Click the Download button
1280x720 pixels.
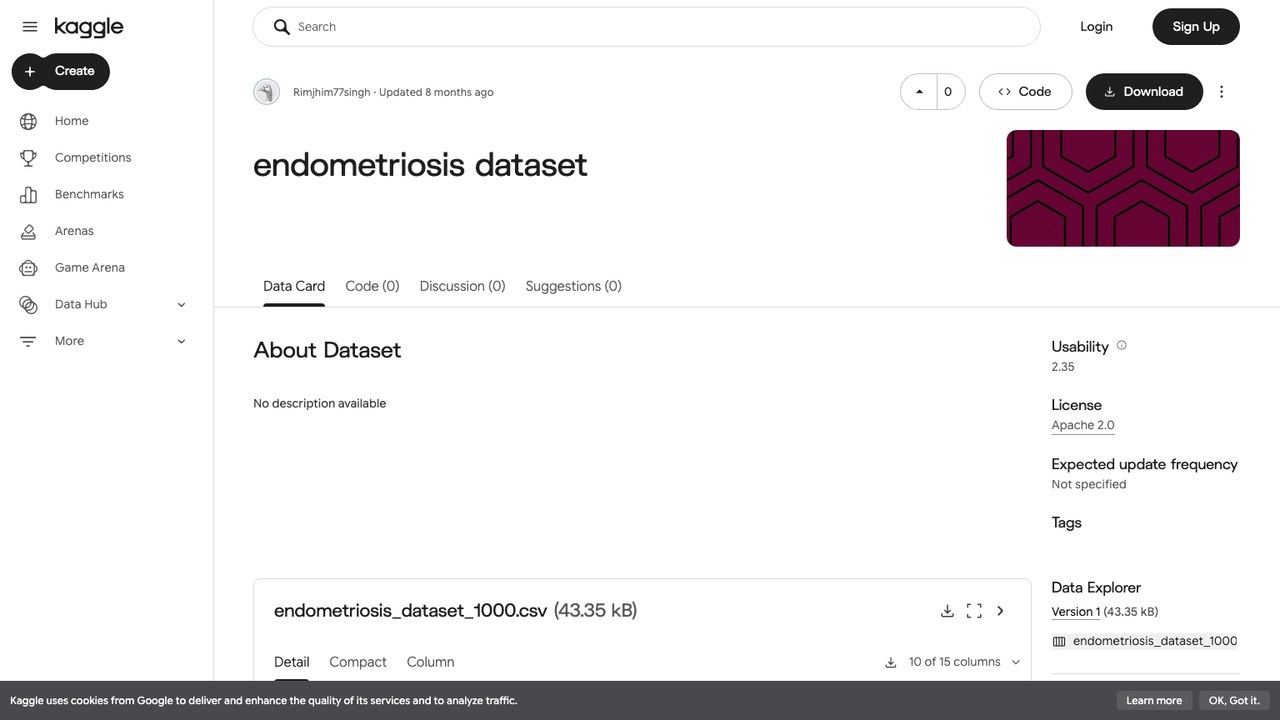click(x=1144, y=92)
